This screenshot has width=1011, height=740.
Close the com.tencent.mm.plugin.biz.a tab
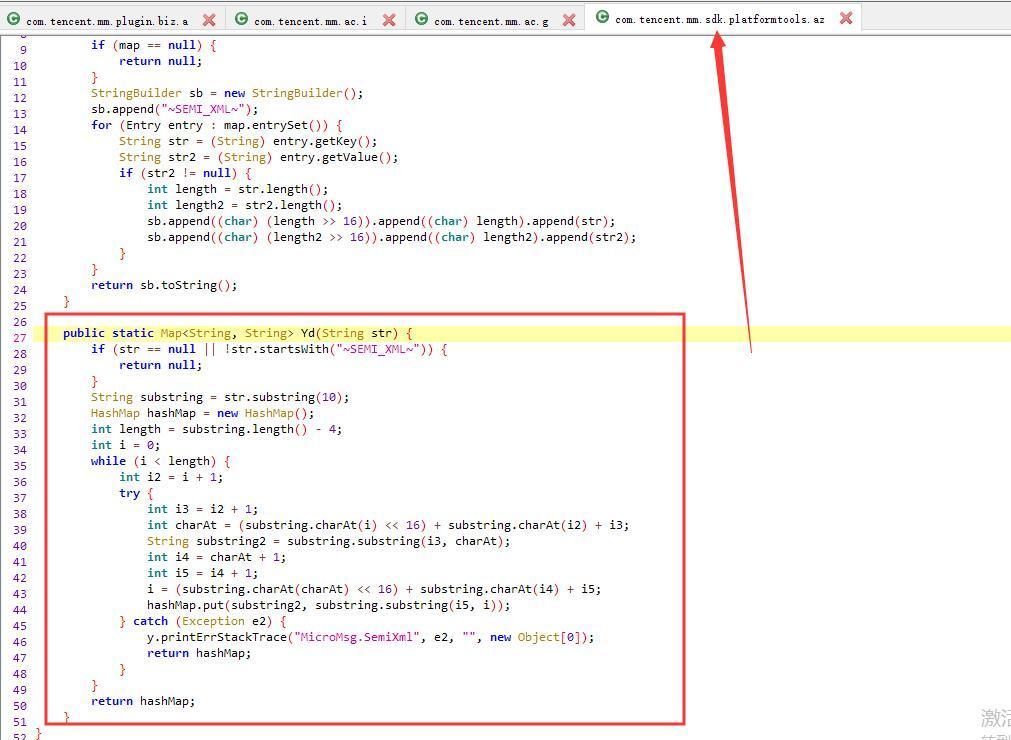[x=209, y=20]
